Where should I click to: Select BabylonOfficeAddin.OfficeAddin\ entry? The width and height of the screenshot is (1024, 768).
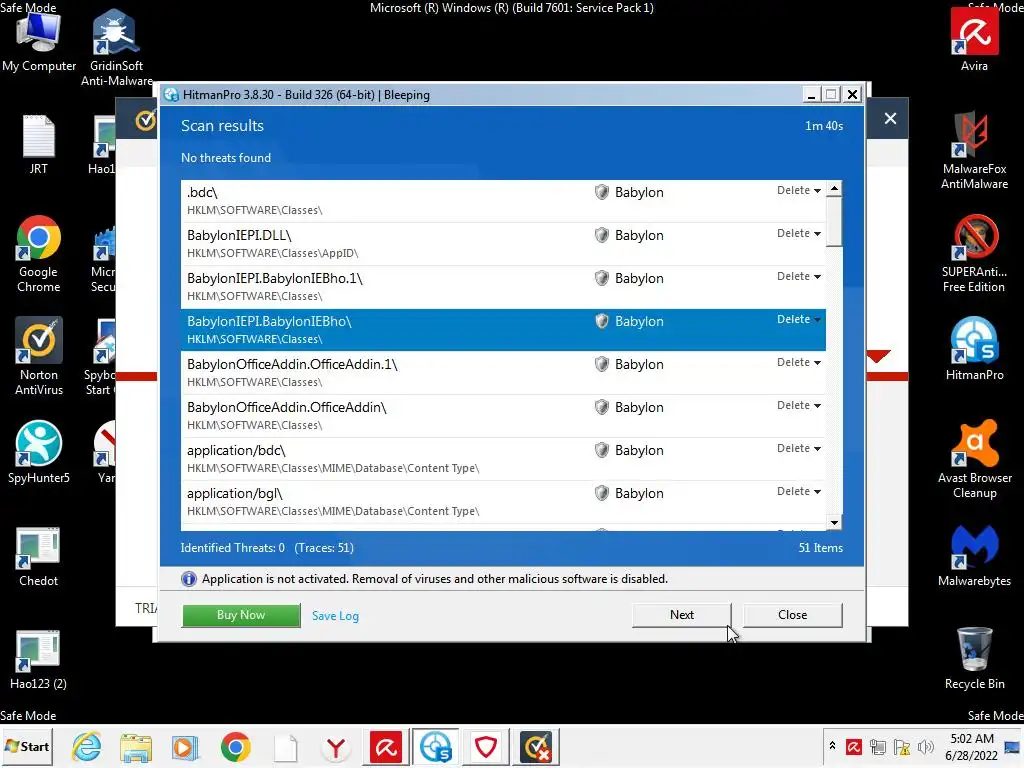[503, 416]
